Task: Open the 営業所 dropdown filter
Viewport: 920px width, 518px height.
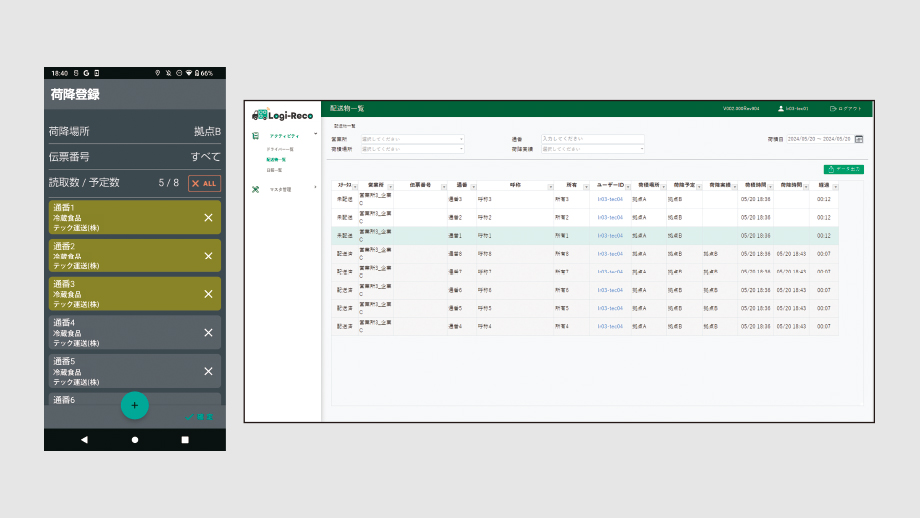Action: coord(412,139)
